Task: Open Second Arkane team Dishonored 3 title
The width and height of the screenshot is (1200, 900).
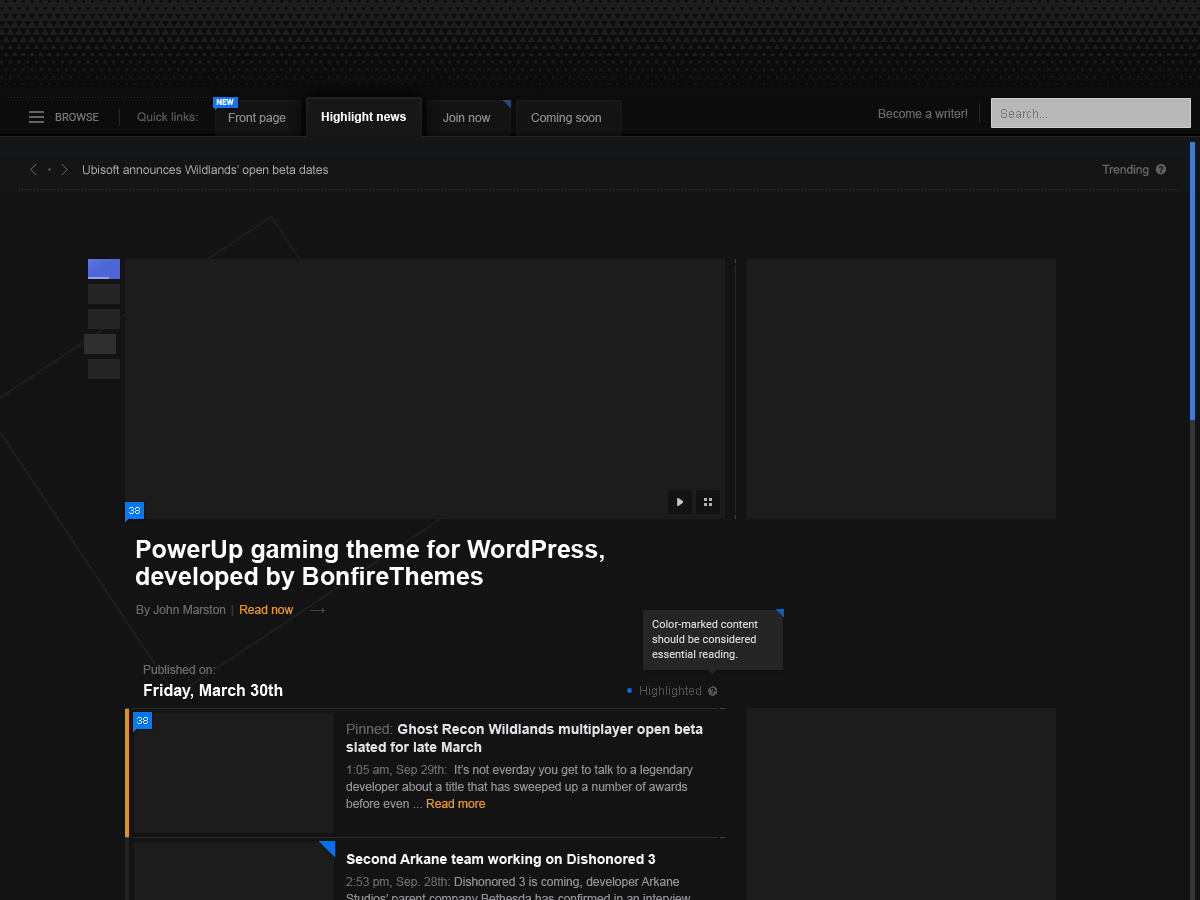Action: coord(501,859)
